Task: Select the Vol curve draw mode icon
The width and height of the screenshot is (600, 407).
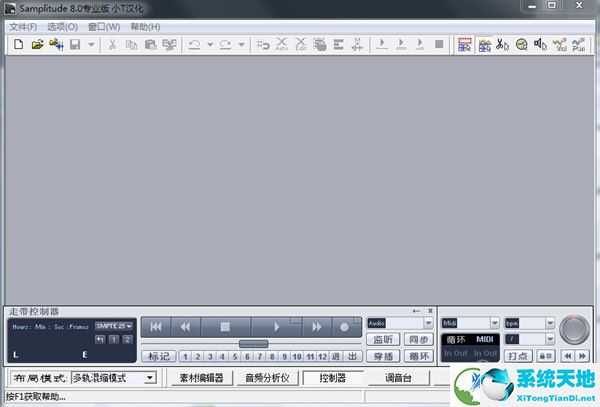Action: [x=560, y=45]
